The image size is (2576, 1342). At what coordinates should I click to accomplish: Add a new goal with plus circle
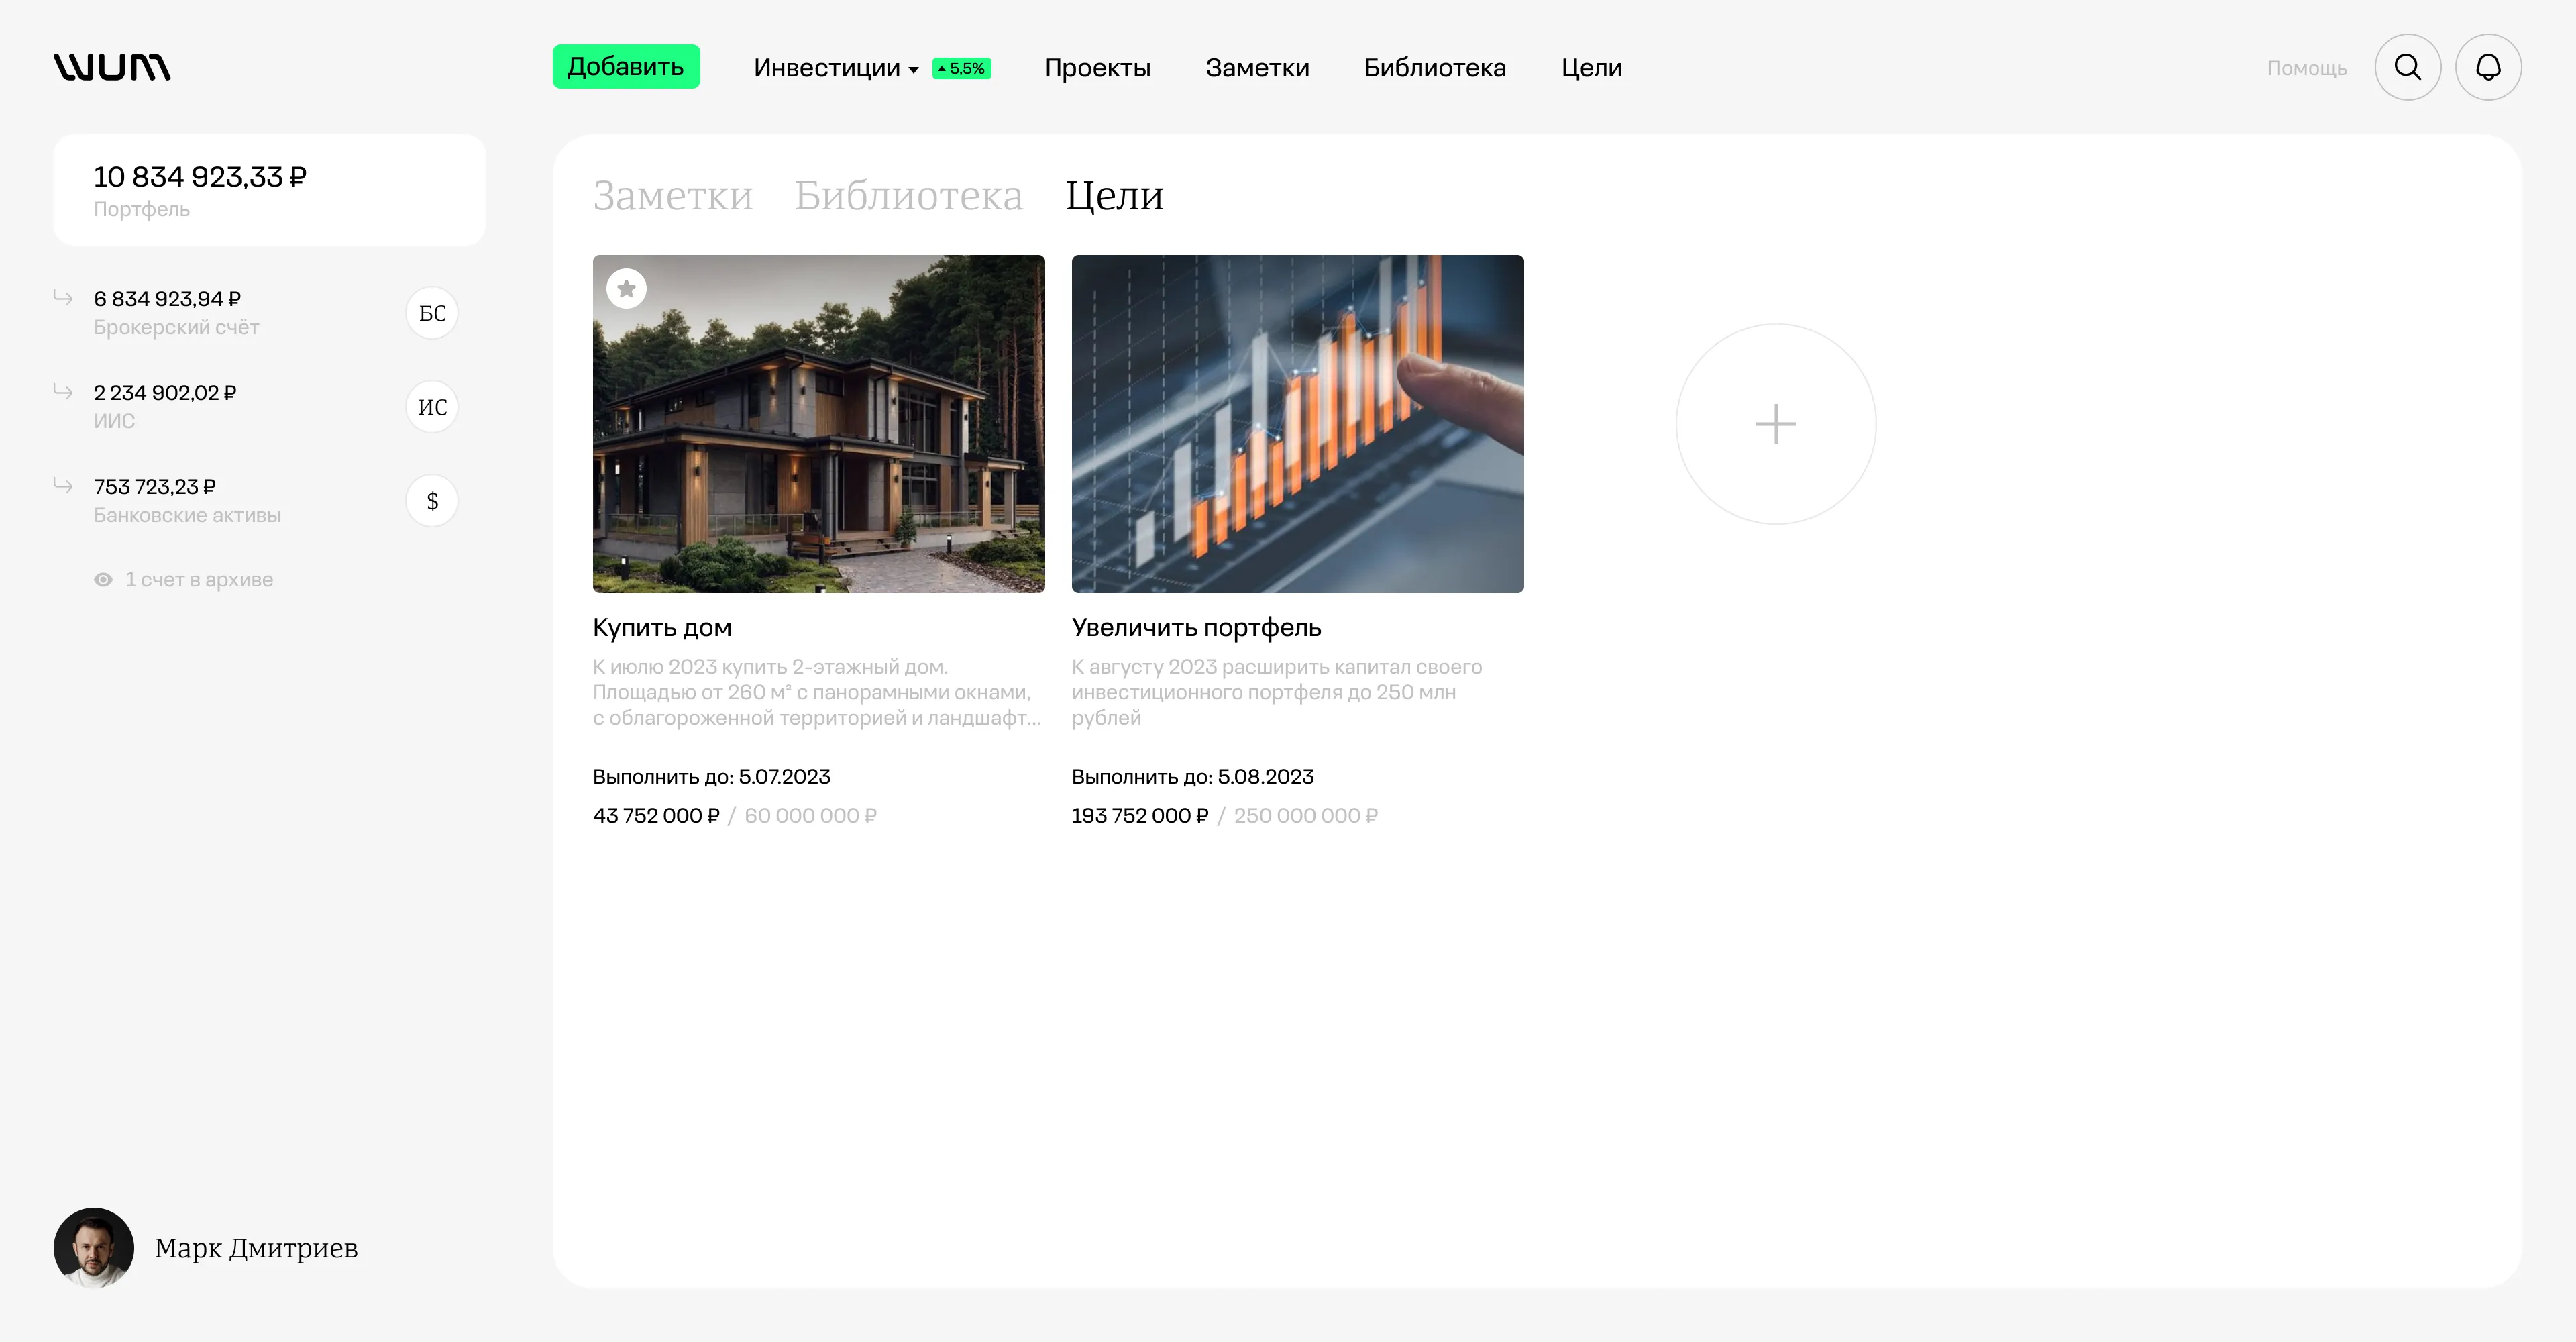pos(1776,424)
